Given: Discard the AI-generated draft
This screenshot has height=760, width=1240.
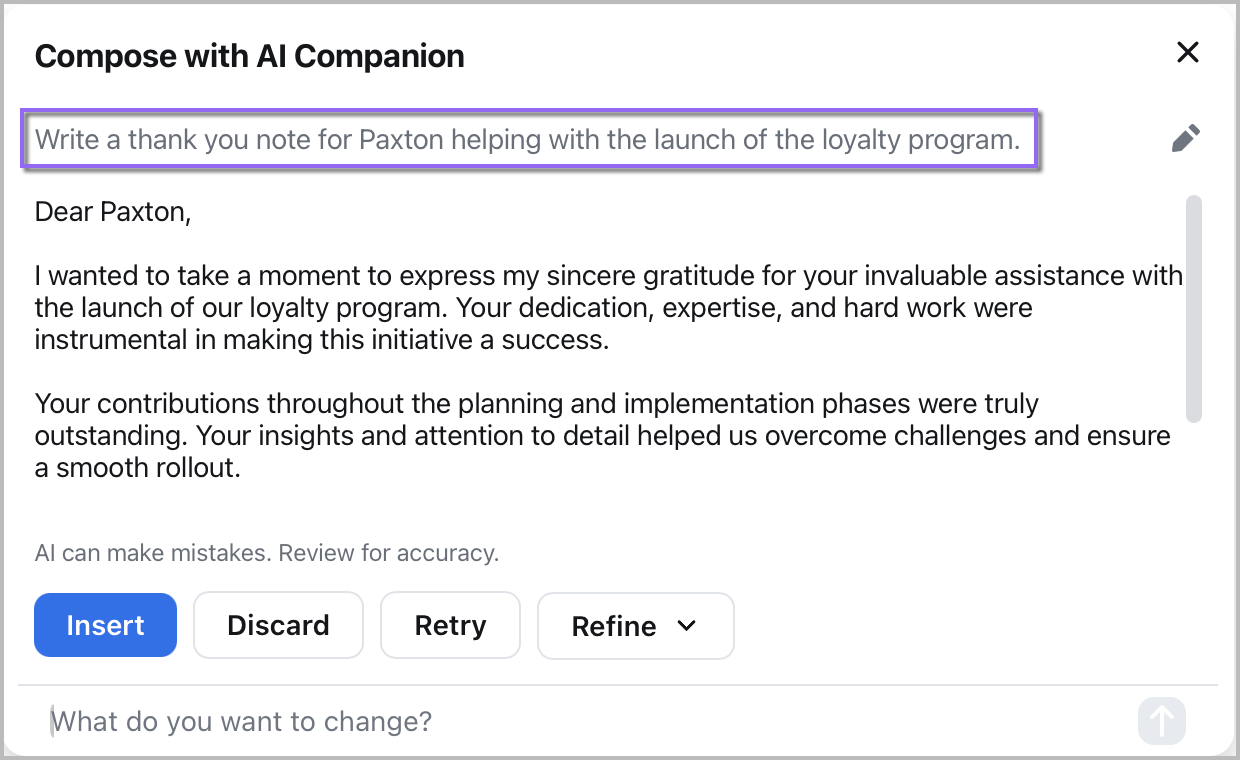Looking at the screenshot, I should [x=278, y=625].
